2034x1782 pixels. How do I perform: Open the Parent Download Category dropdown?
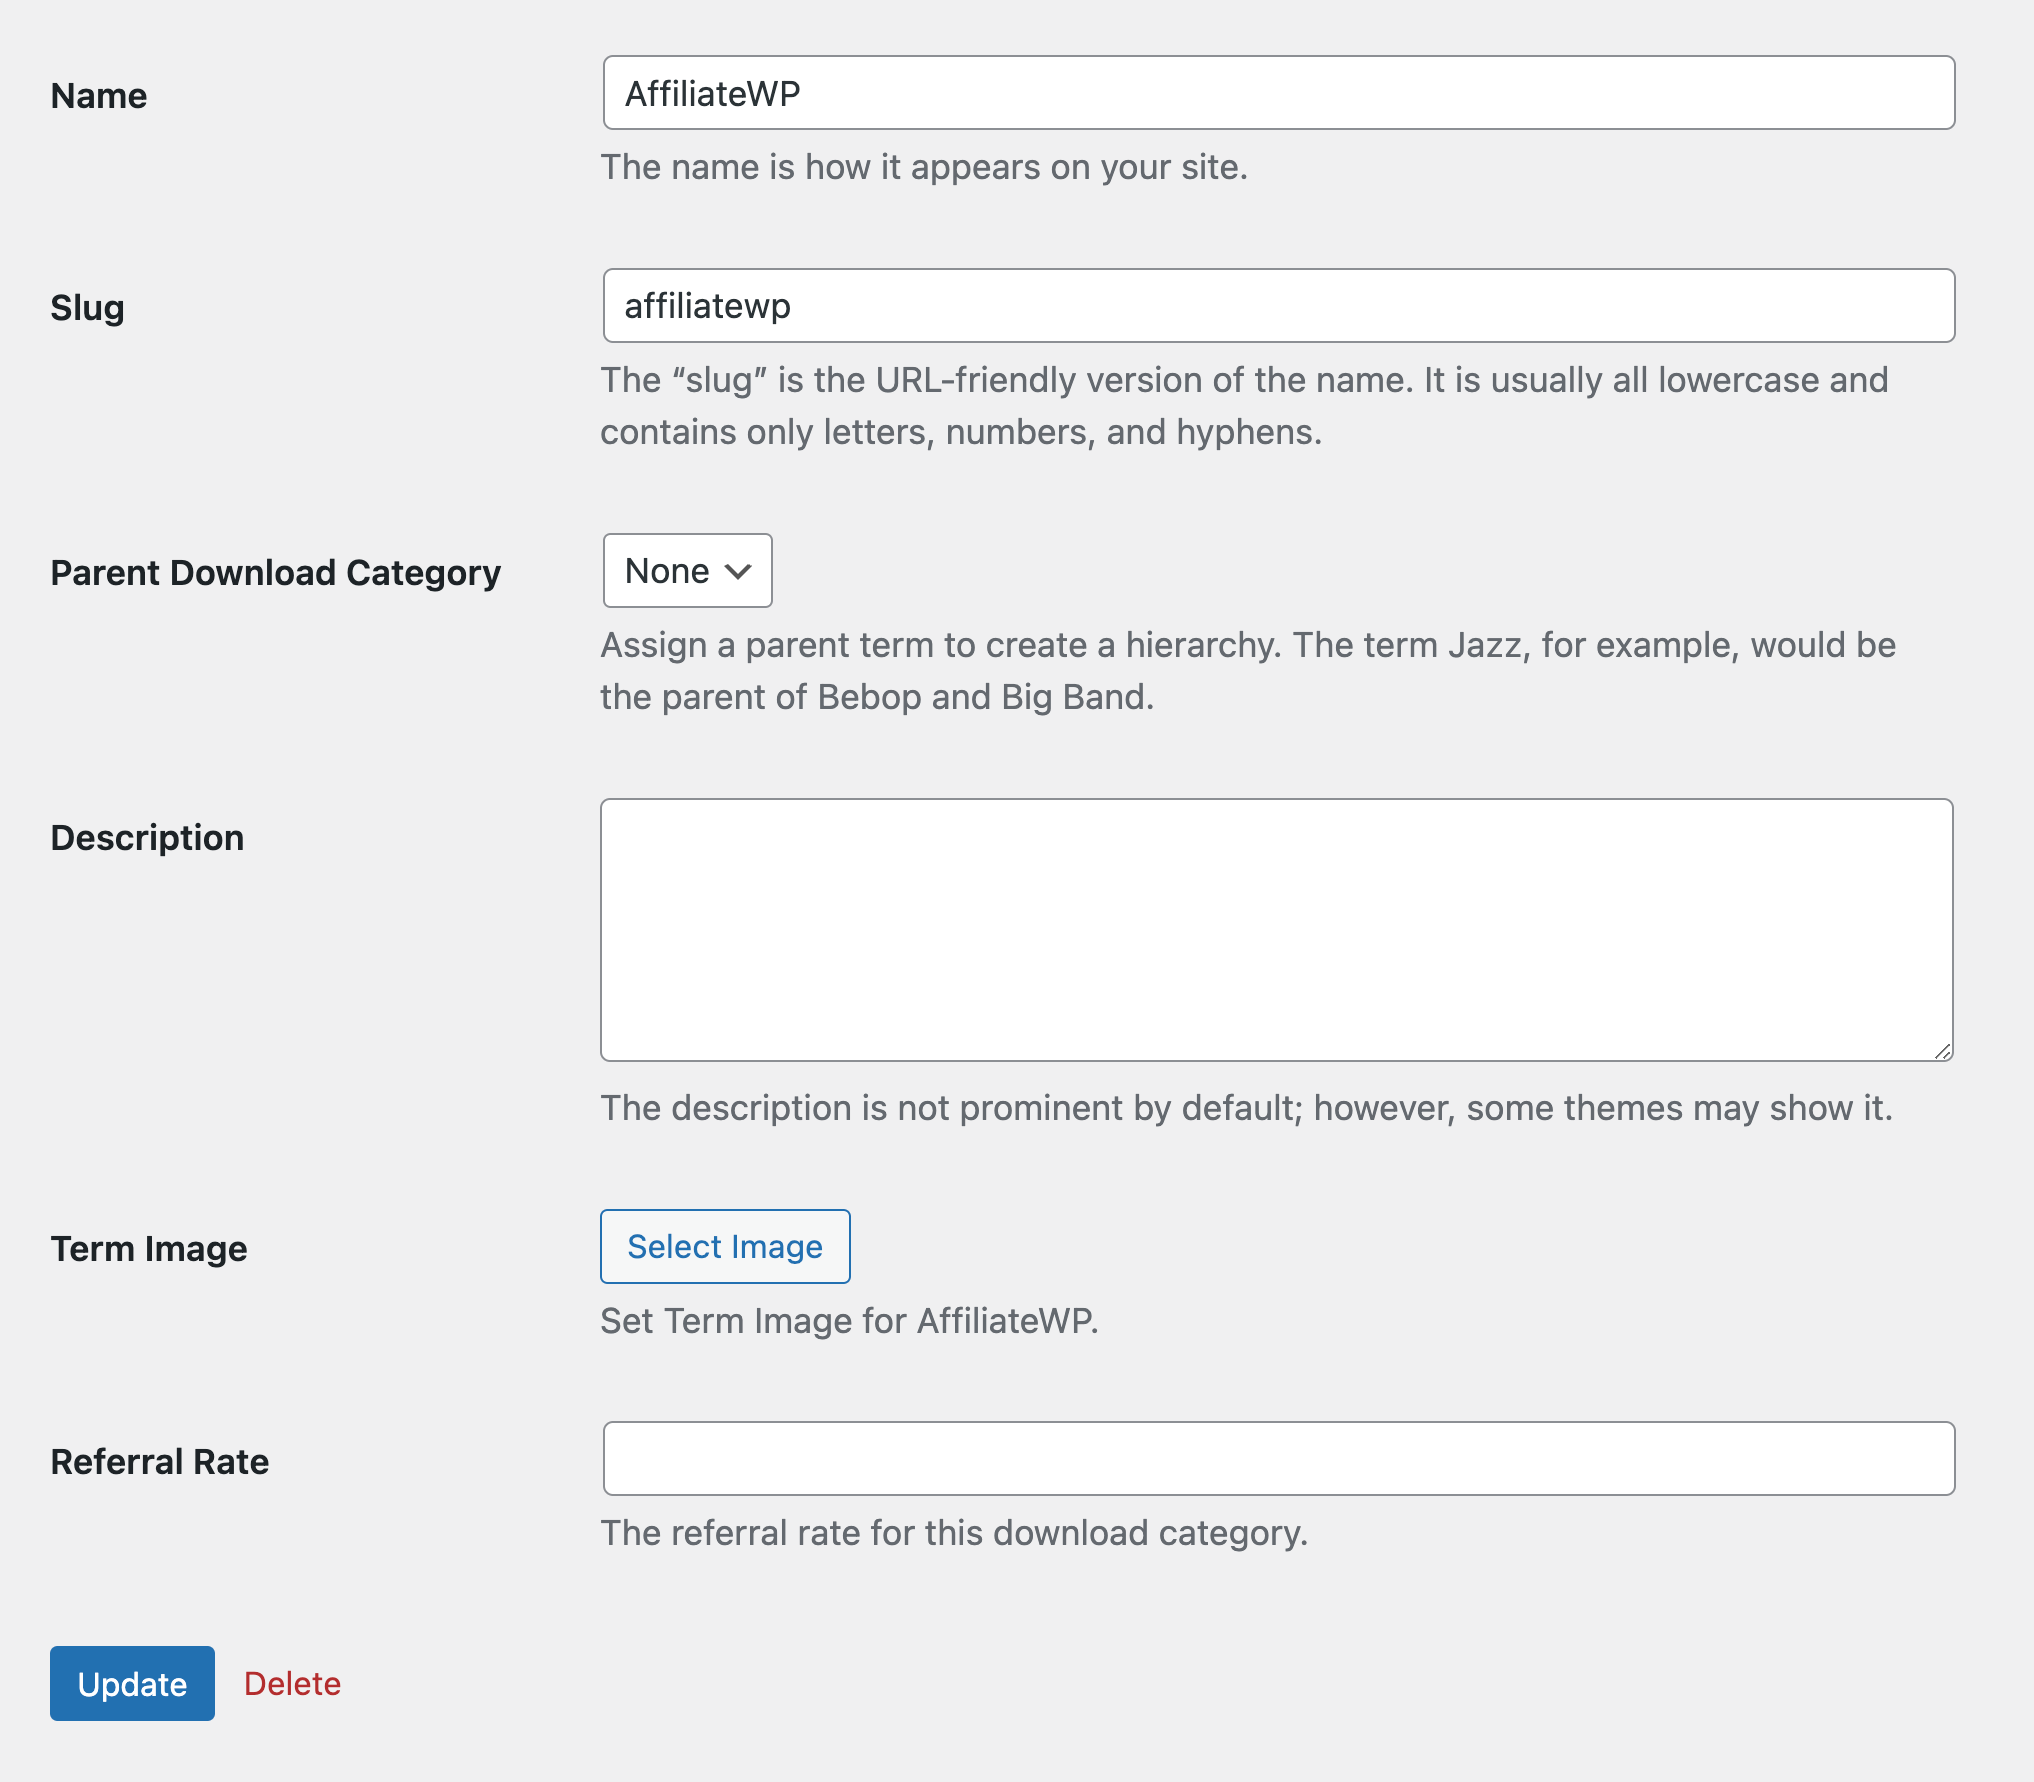687,571
